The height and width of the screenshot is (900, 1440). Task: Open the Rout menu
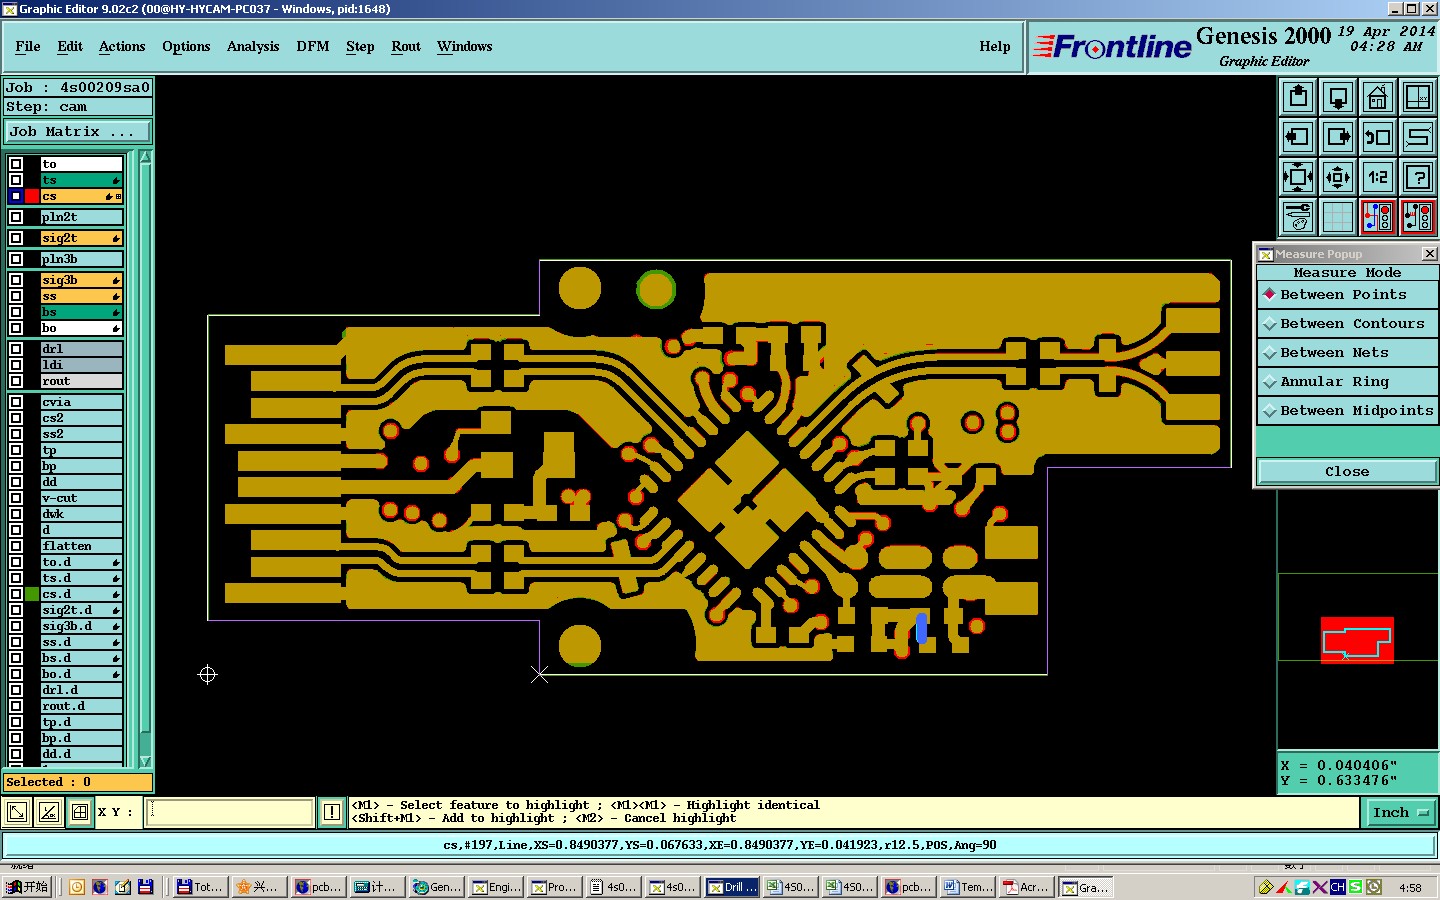[406, 47]
